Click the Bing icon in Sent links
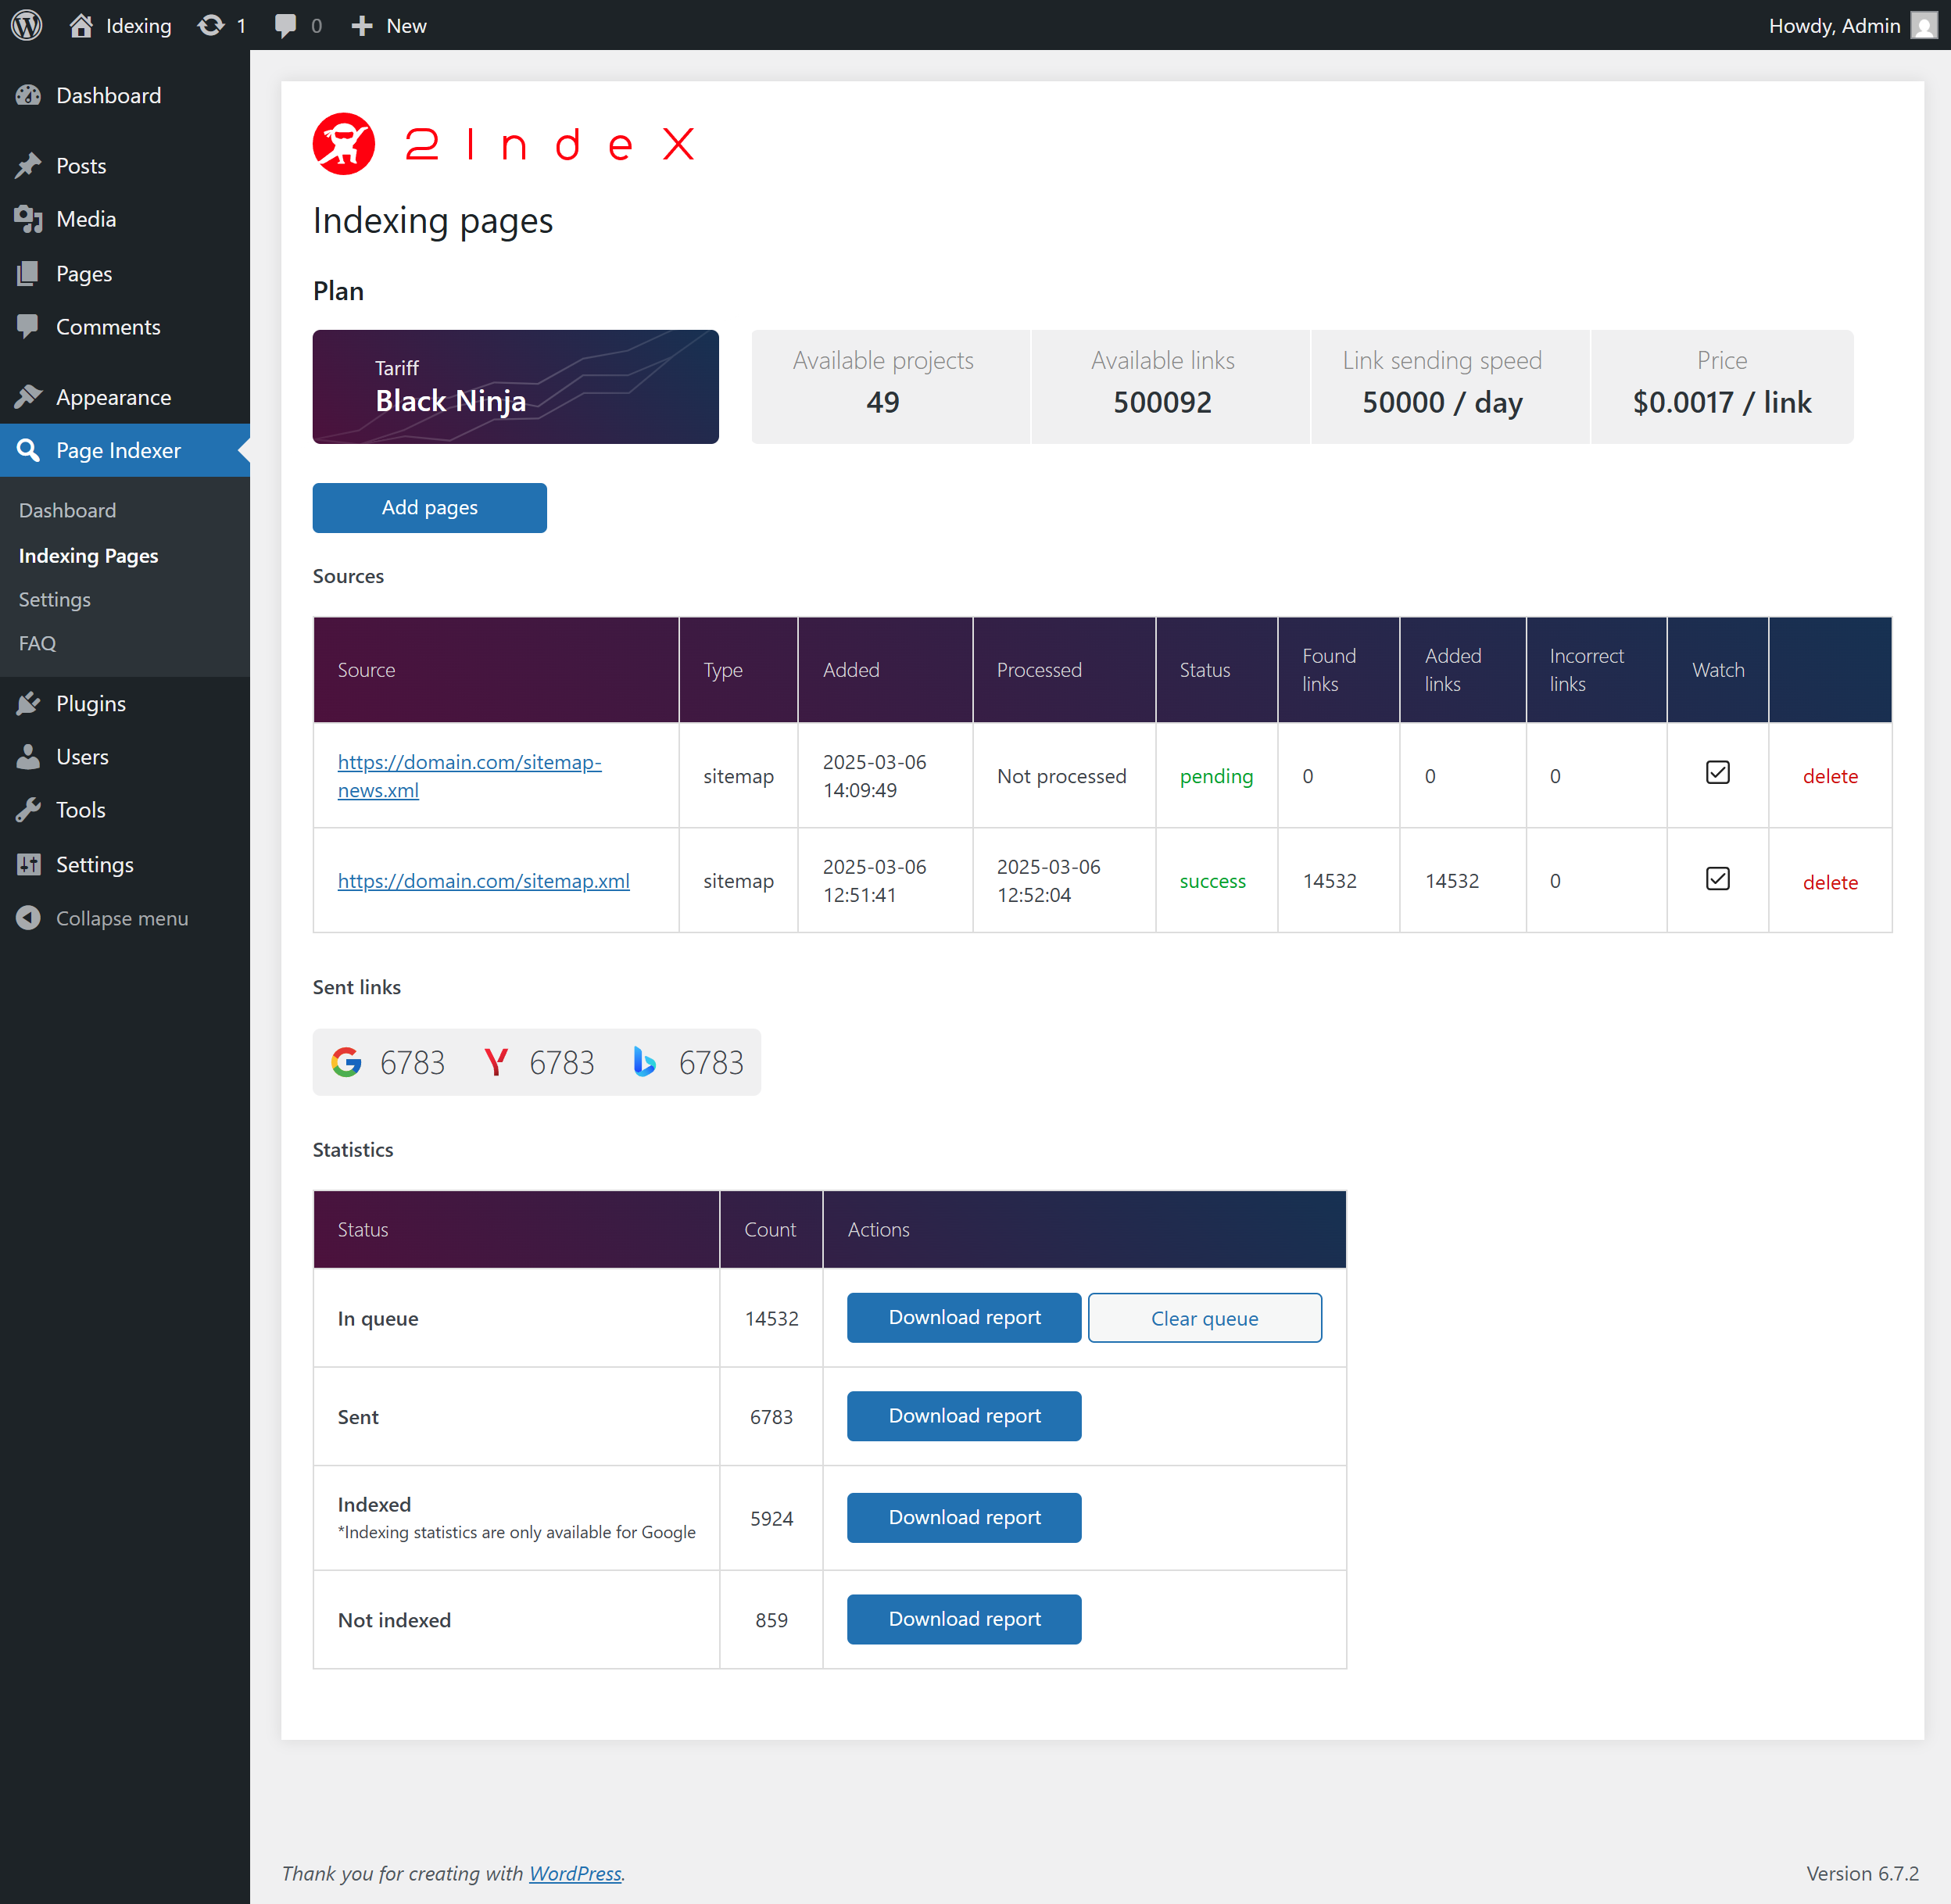The image size is (1951, 1904). coord(645,1062)
